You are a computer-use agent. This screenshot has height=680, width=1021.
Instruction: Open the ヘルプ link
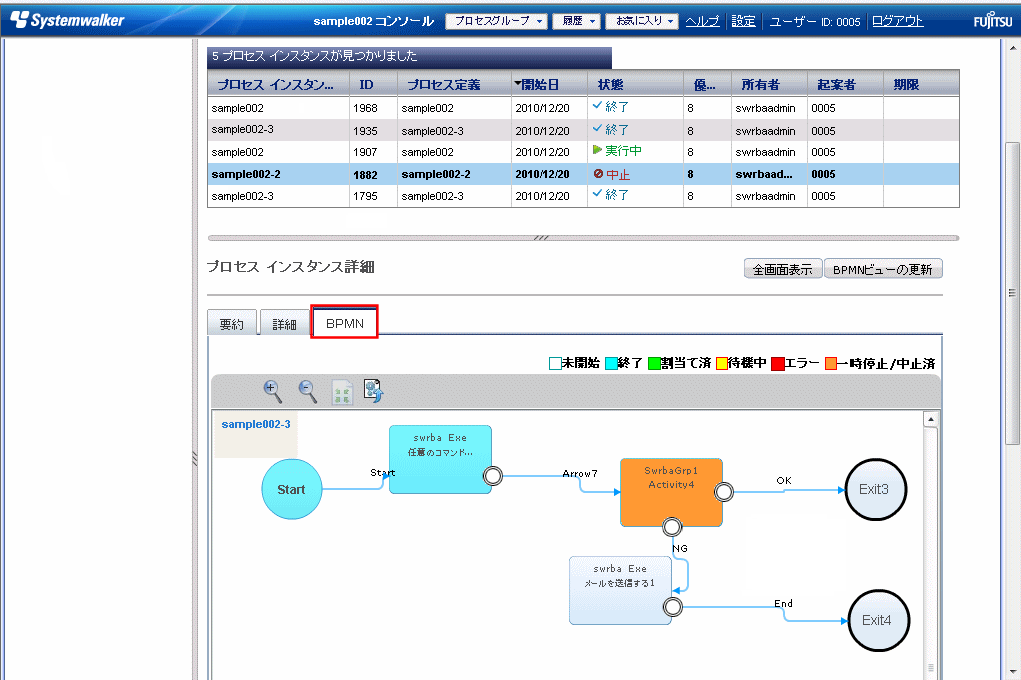tap(702, 21)
